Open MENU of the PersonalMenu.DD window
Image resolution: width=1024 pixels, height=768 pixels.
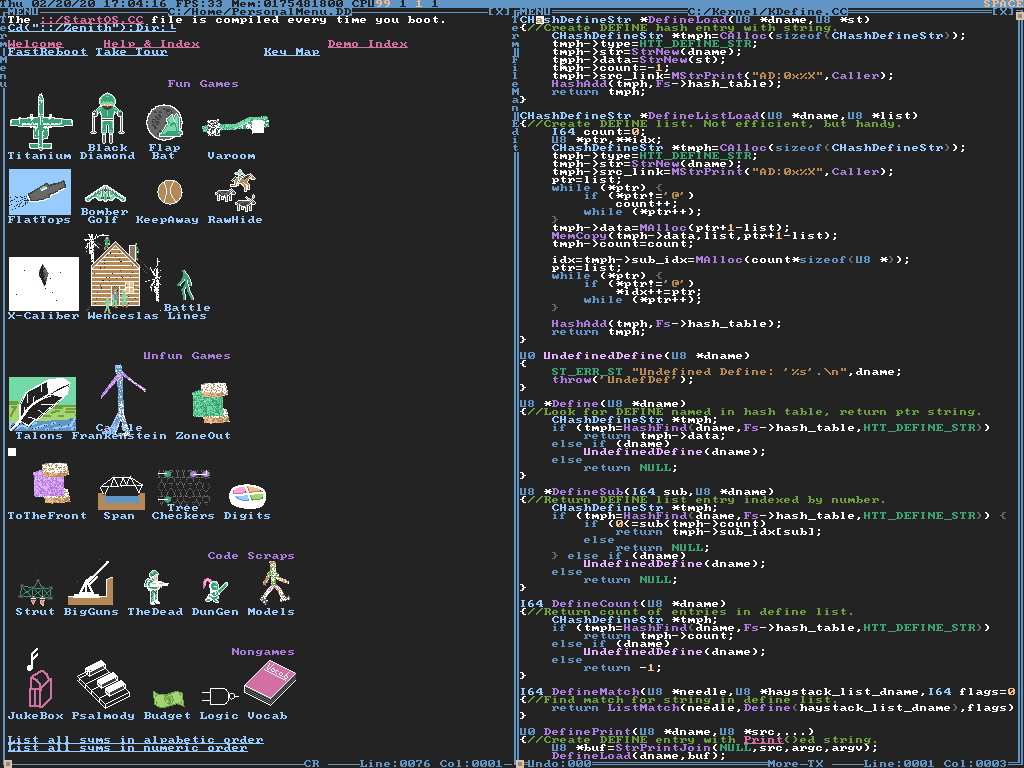click(x=22, y=12)
